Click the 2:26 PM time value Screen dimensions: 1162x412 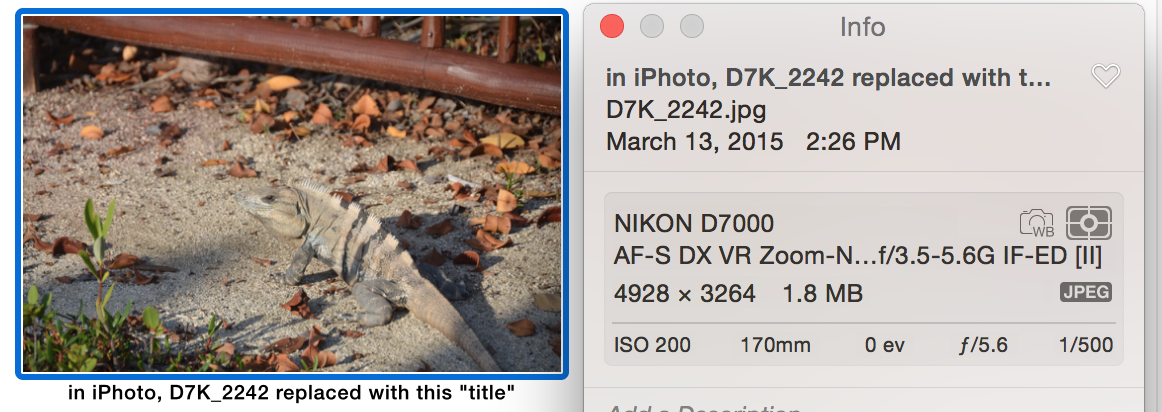[853, 142]
